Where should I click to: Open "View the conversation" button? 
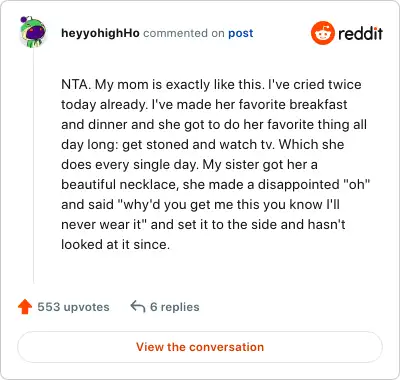(x=200, y=347)
